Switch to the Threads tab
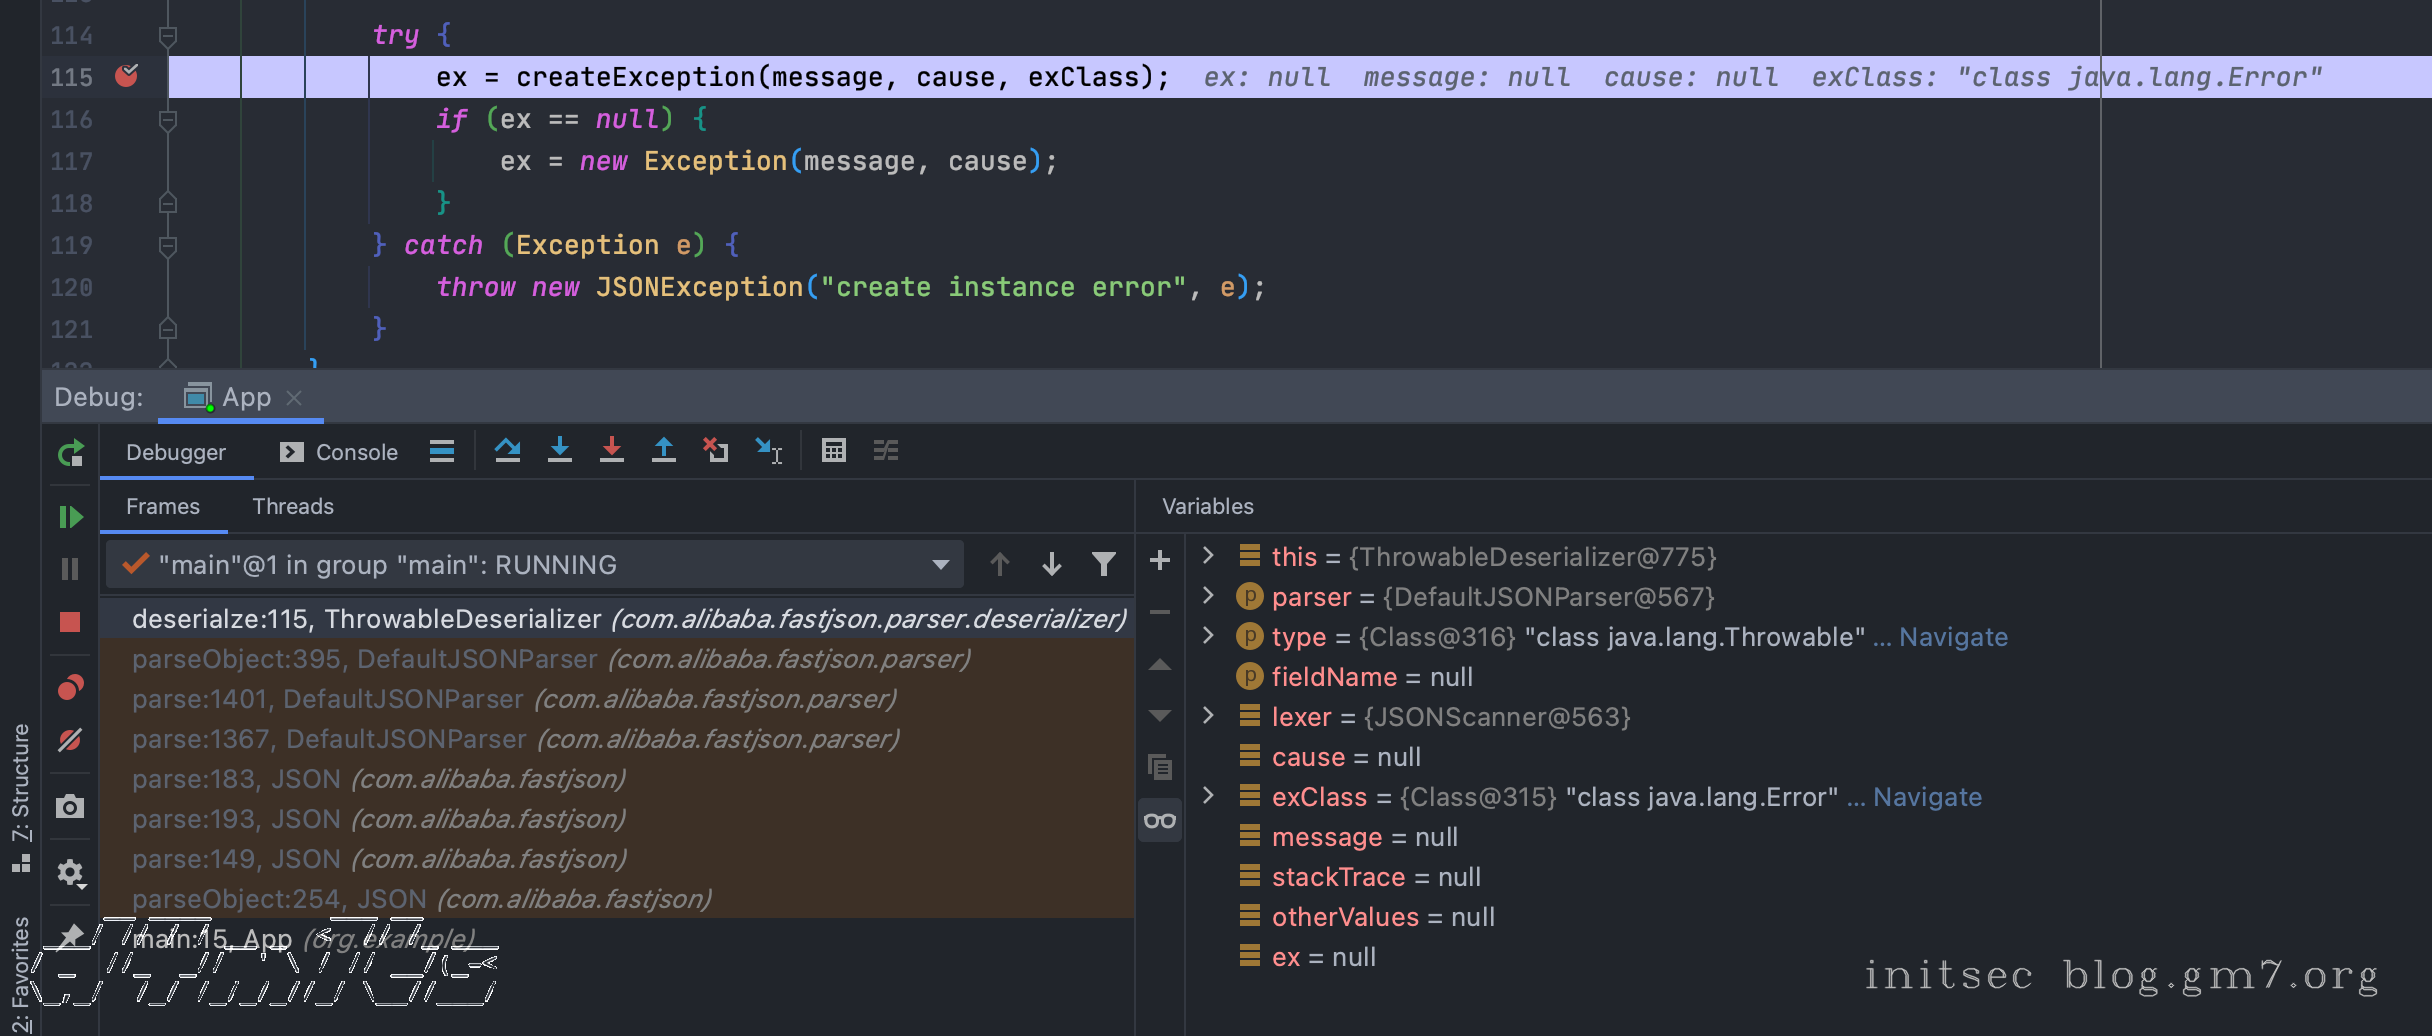 pos(293,507)
